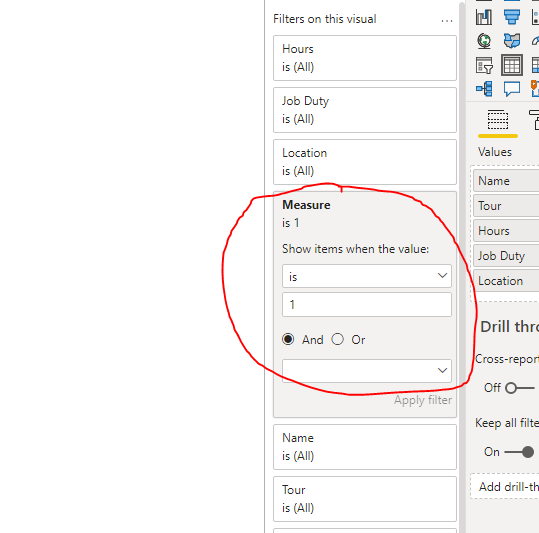The width and height of the screenshot is (539, 533).
Task: Open more options for Filters on this visual
Action: click(447, 21)
